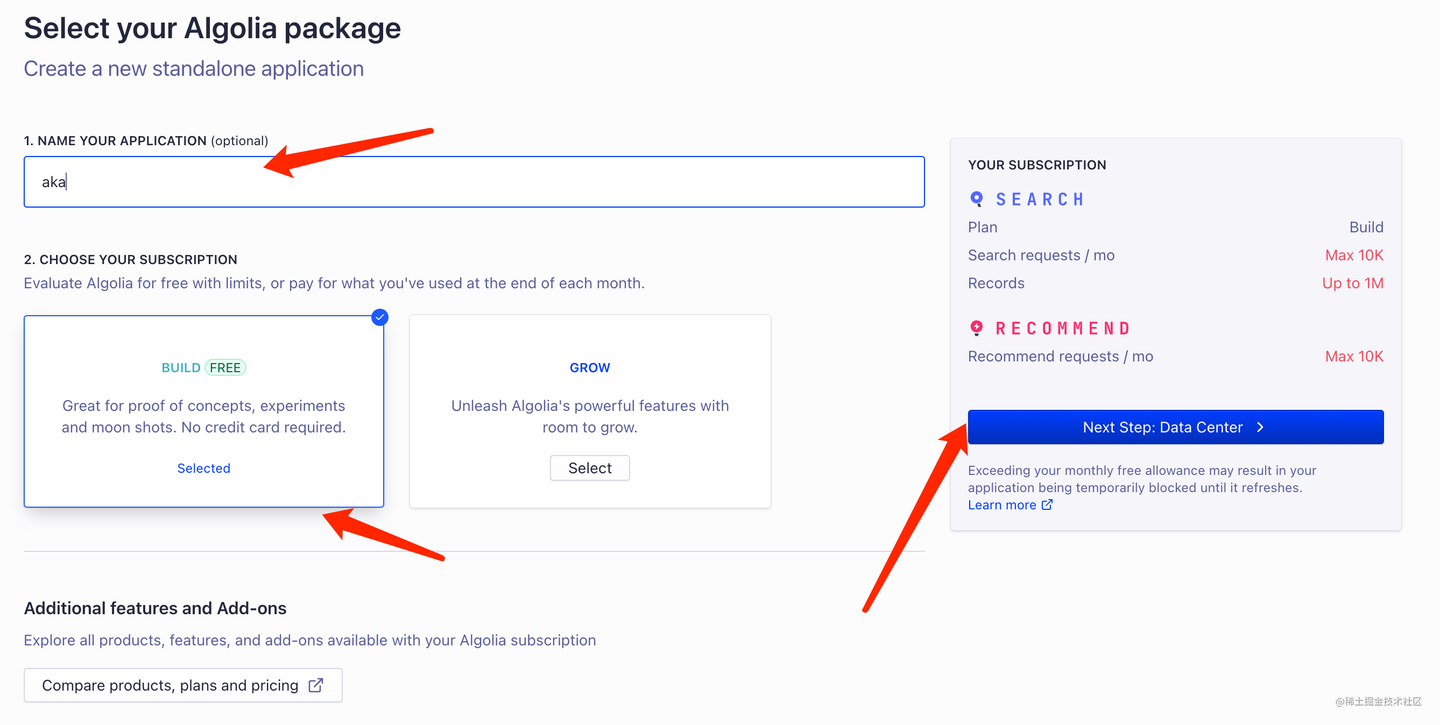Click the chevron arrow inside Next Step button
This screenshot has width=1440, height=725.
(x=1260, y=426)
